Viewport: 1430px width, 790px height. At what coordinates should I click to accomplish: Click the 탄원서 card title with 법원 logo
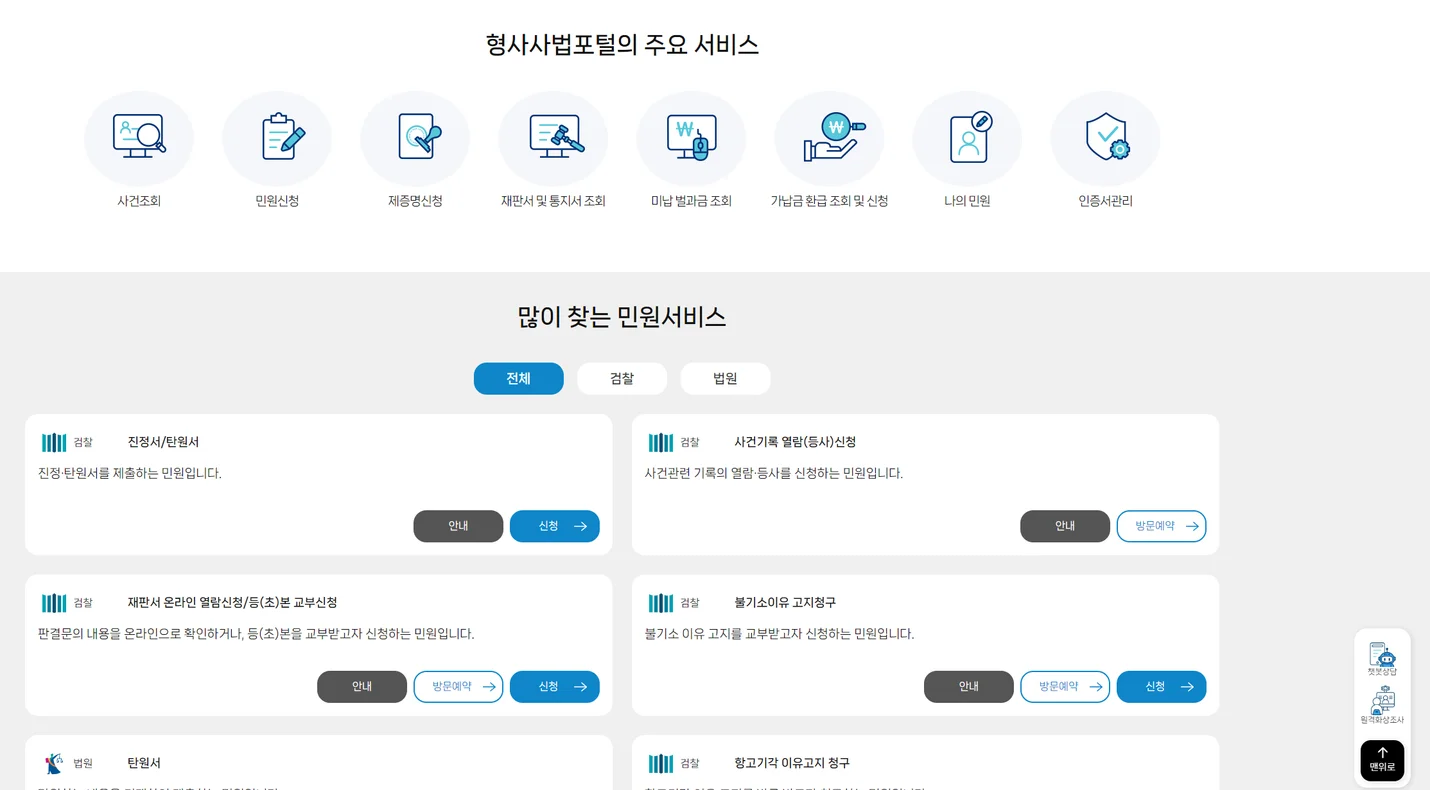pyautogui.click(x=144, y=763)
